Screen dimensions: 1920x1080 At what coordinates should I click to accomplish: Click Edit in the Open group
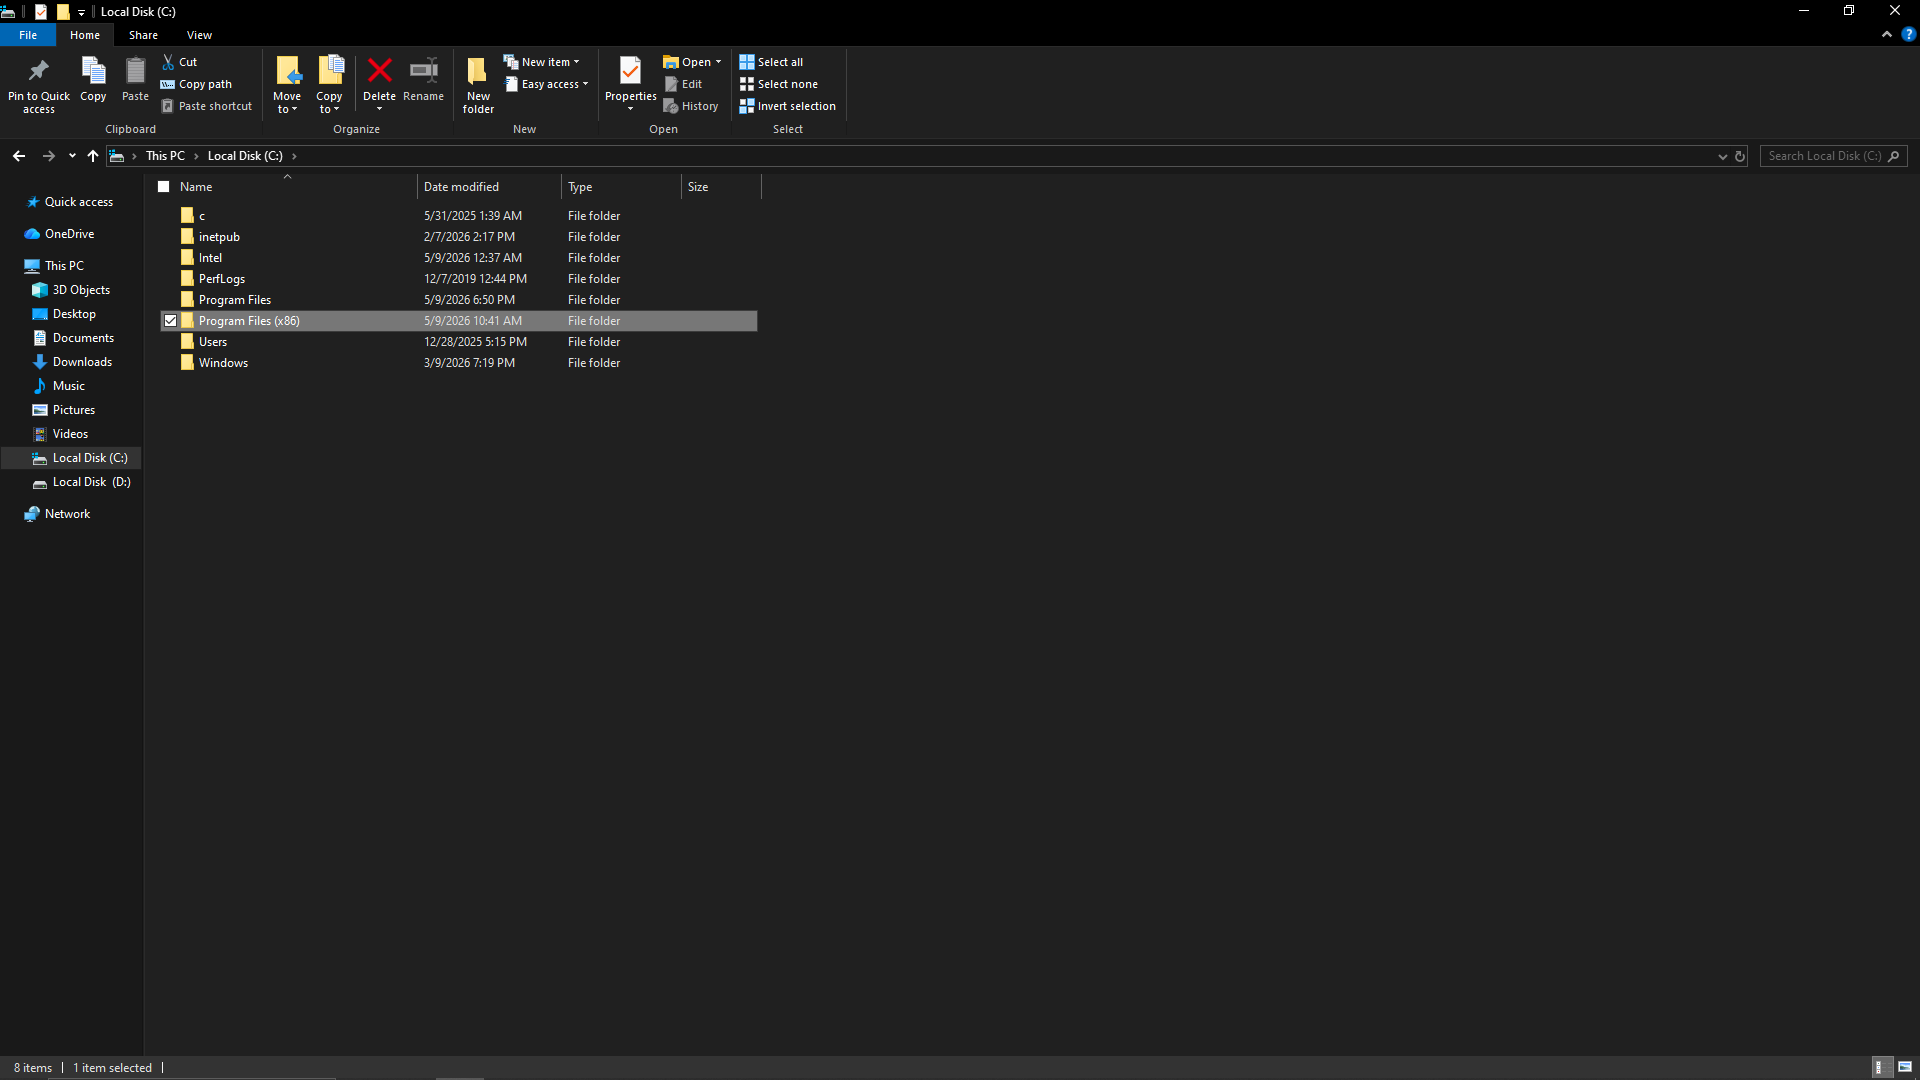click(684, 84)
